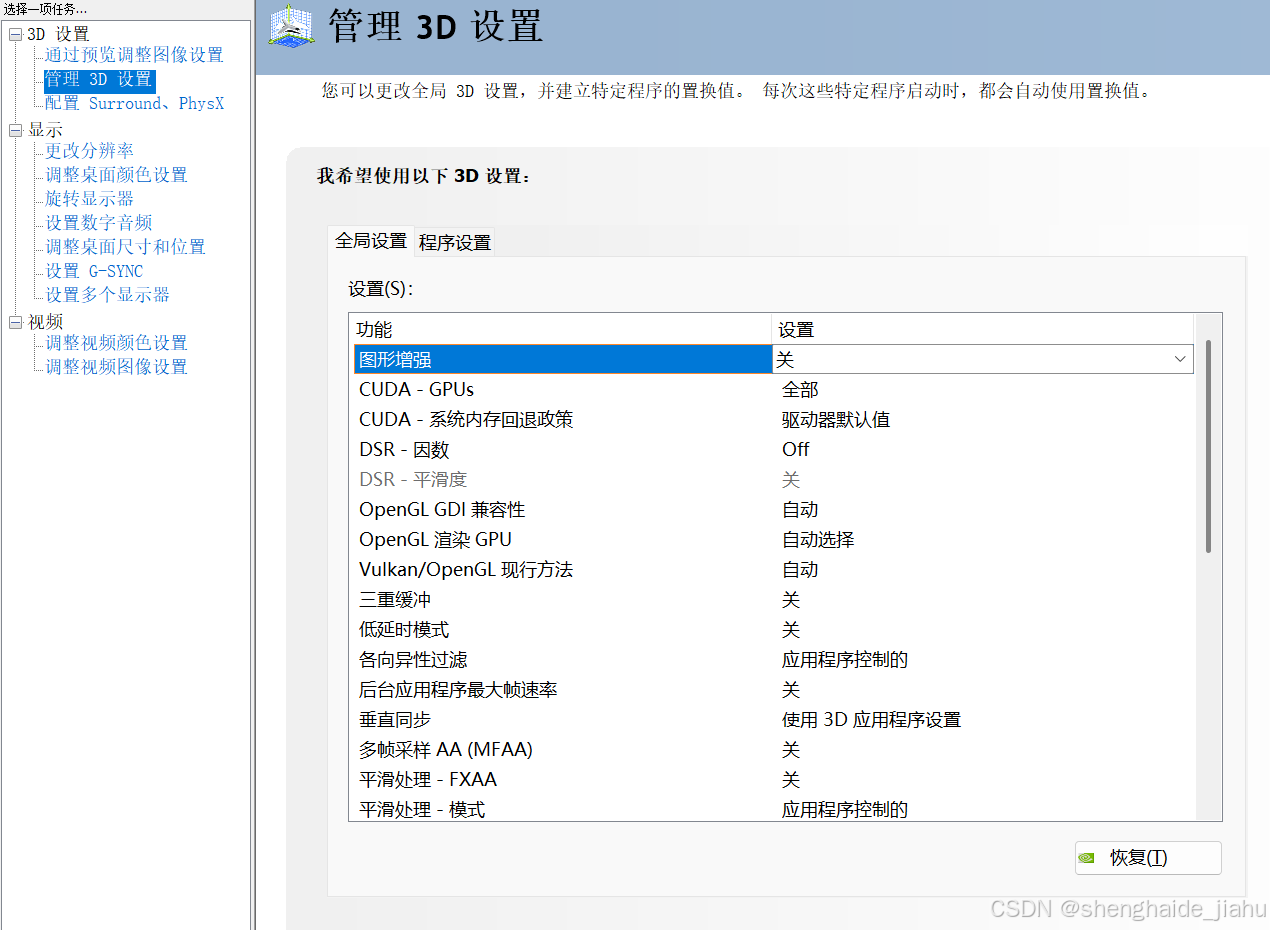This screenshot has width=1270, height=930.
Task: Select 管理 3D 设置 in tree
Action: pos(99,79)
